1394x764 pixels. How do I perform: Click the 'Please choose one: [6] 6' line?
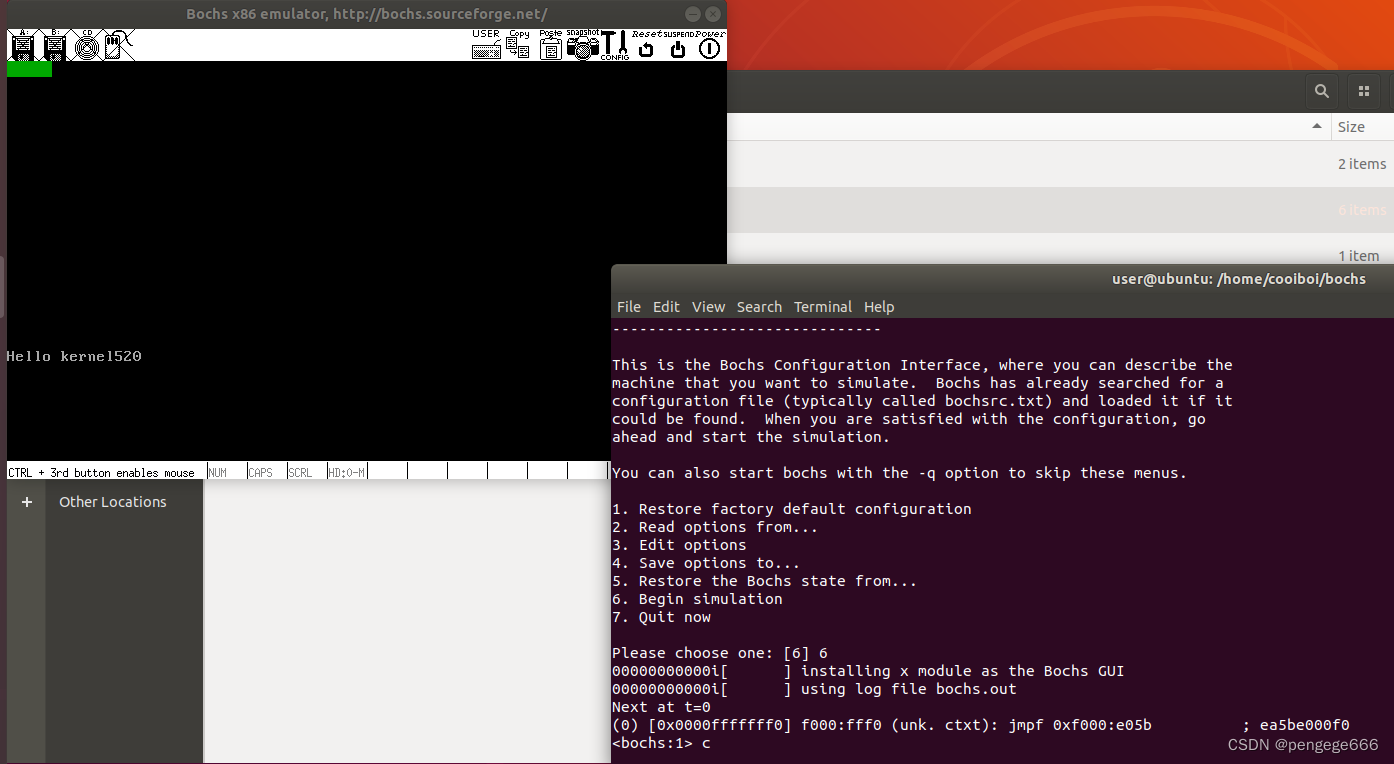(720, 653)
